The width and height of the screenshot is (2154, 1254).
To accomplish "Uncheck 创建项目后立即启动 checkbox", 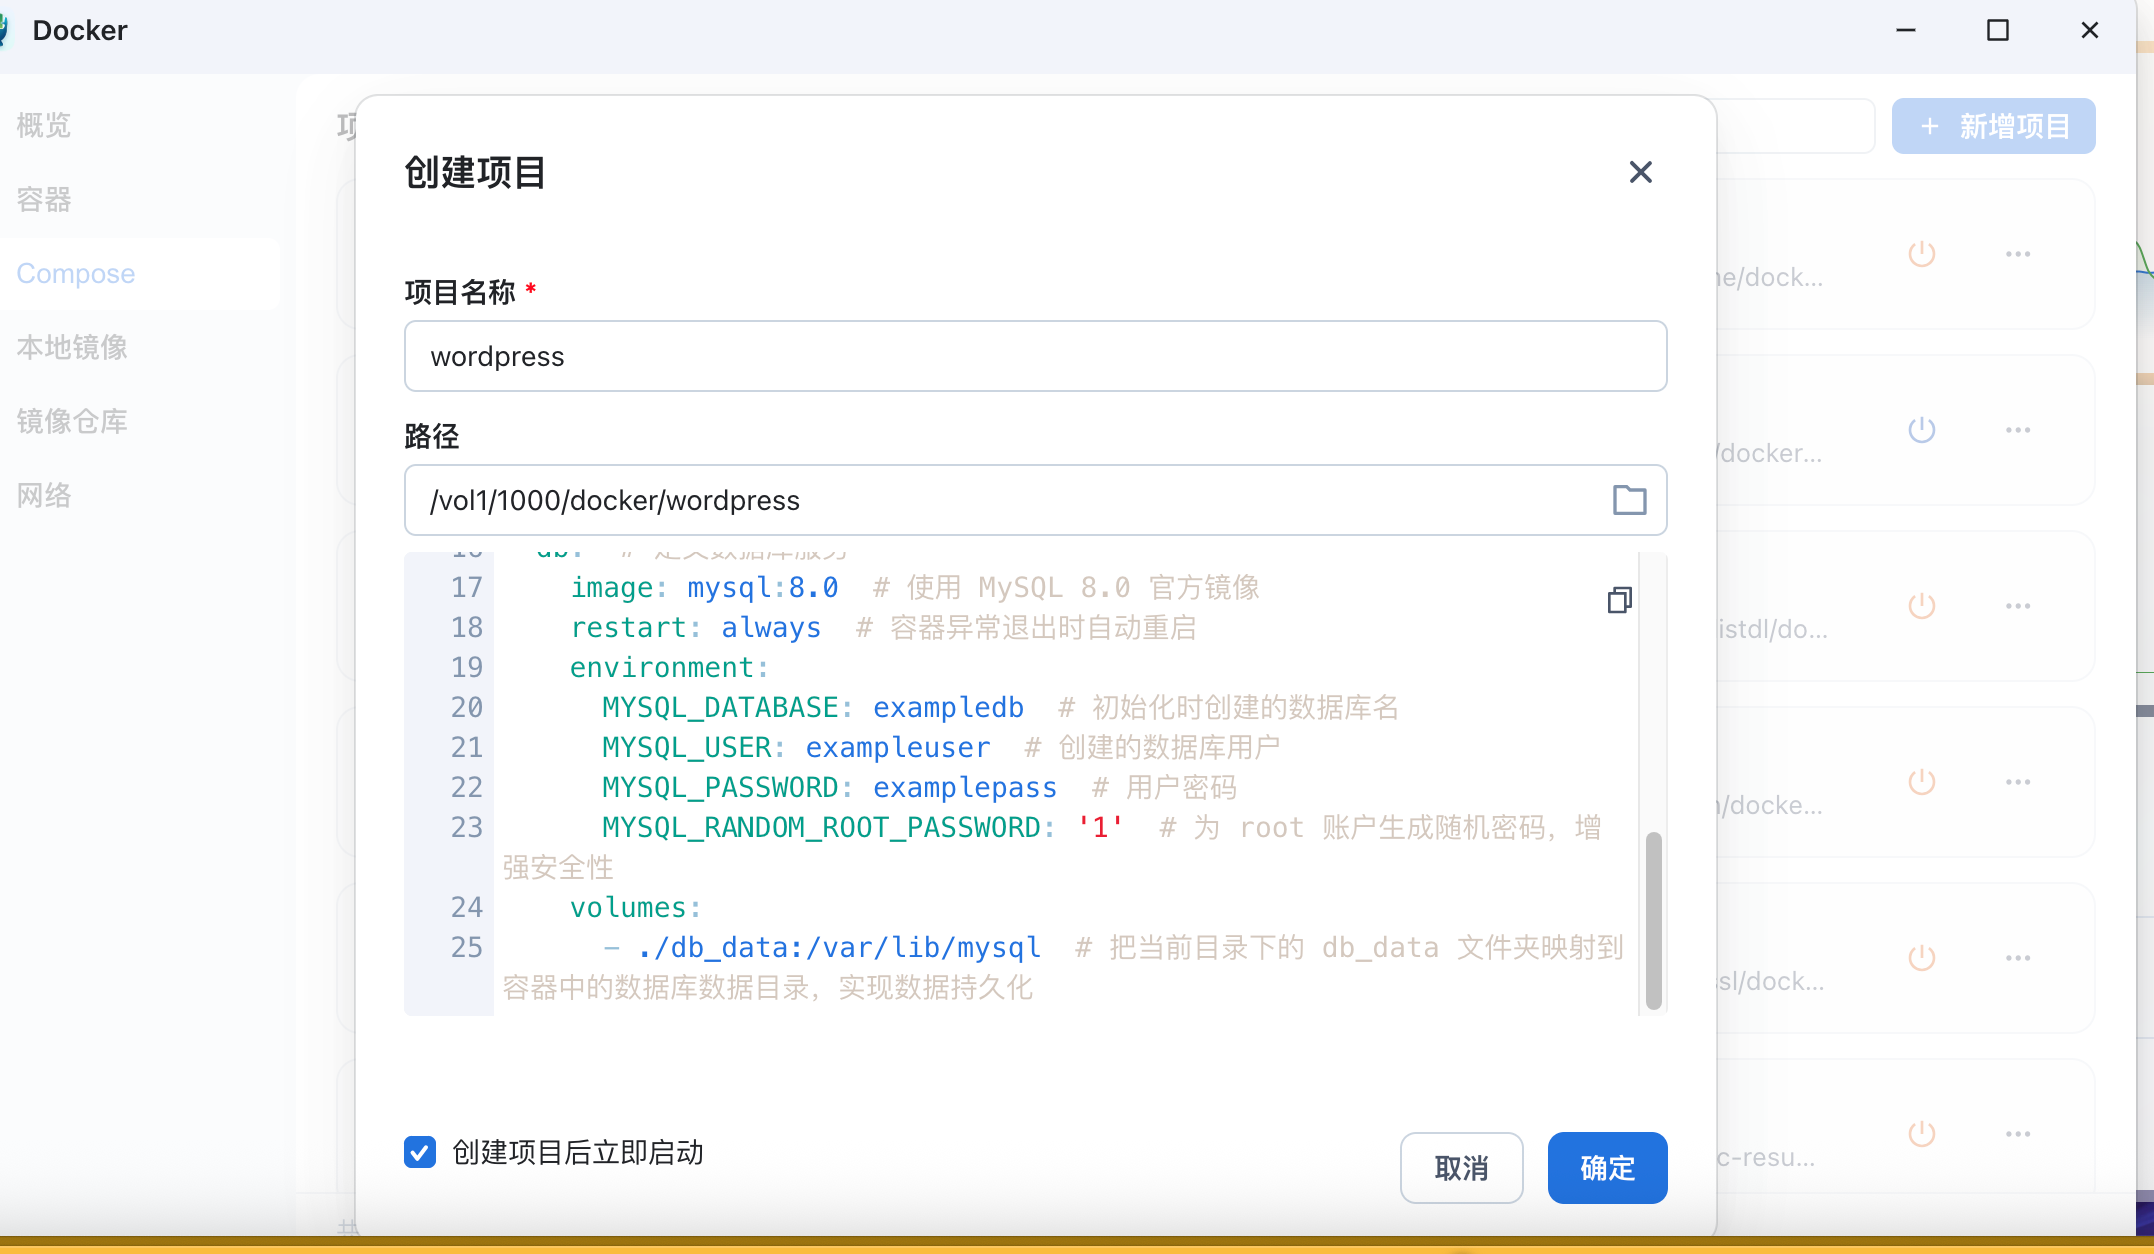I will (x=420, y=1152).
